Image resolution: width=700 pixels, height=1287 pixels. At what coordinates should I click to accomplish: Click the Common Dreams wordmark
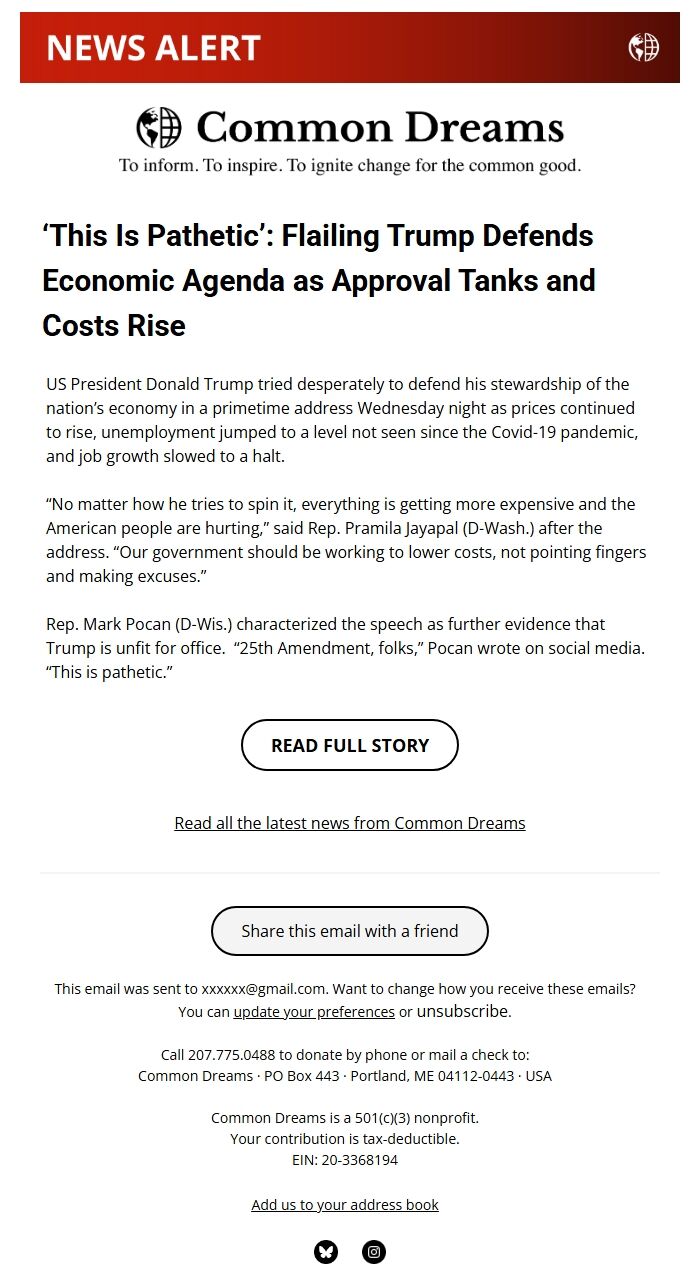point(380,127)
